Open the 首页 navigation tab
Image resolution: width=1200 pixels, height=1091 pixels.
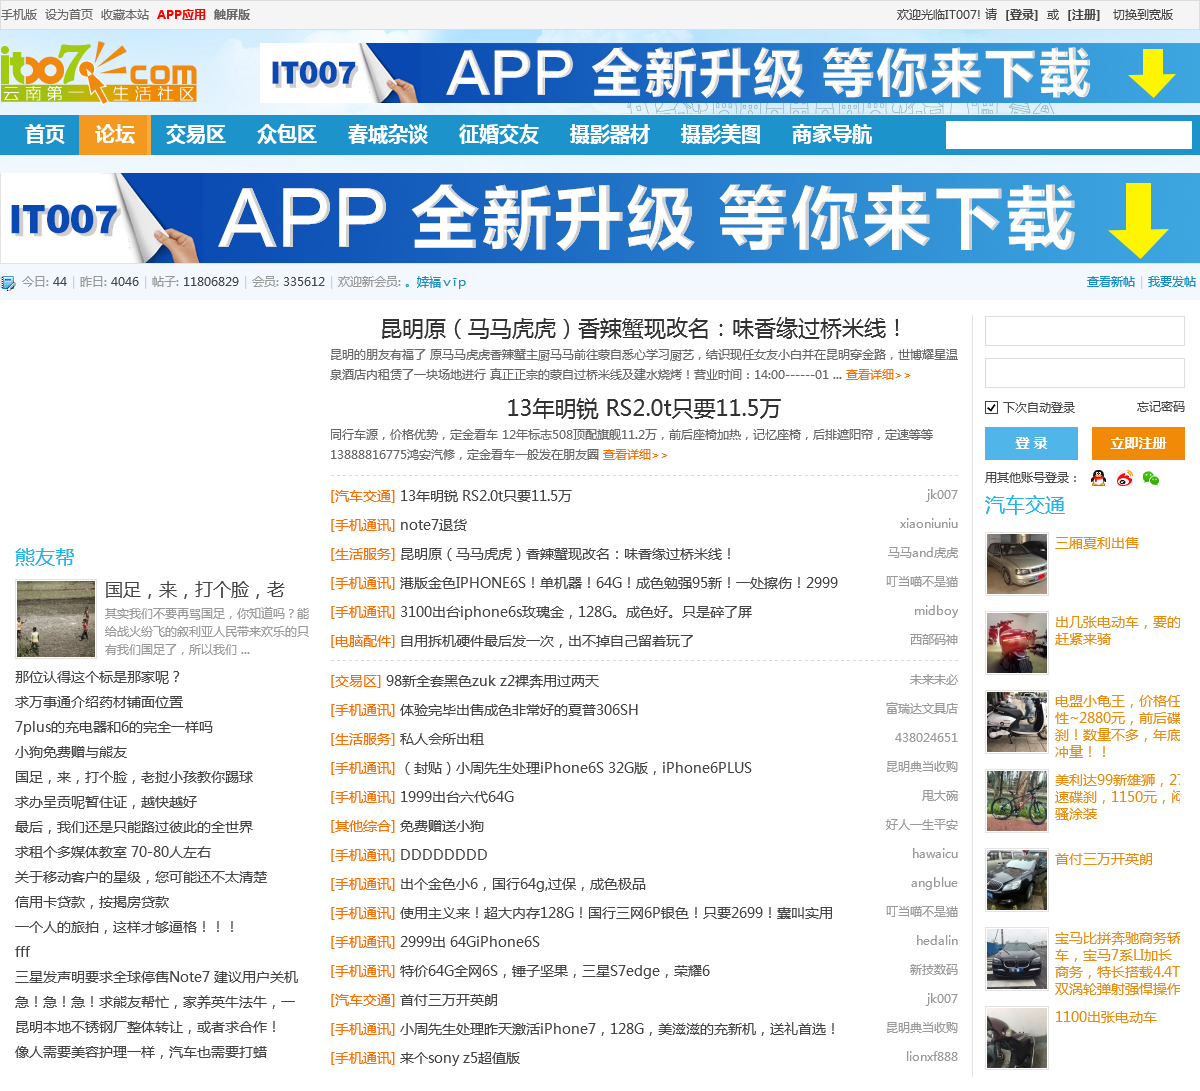45,135
